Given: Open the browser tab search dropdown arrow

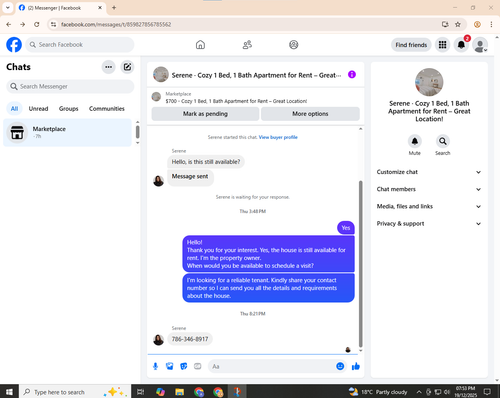Looking at the screenshot, I should point(7,7).
